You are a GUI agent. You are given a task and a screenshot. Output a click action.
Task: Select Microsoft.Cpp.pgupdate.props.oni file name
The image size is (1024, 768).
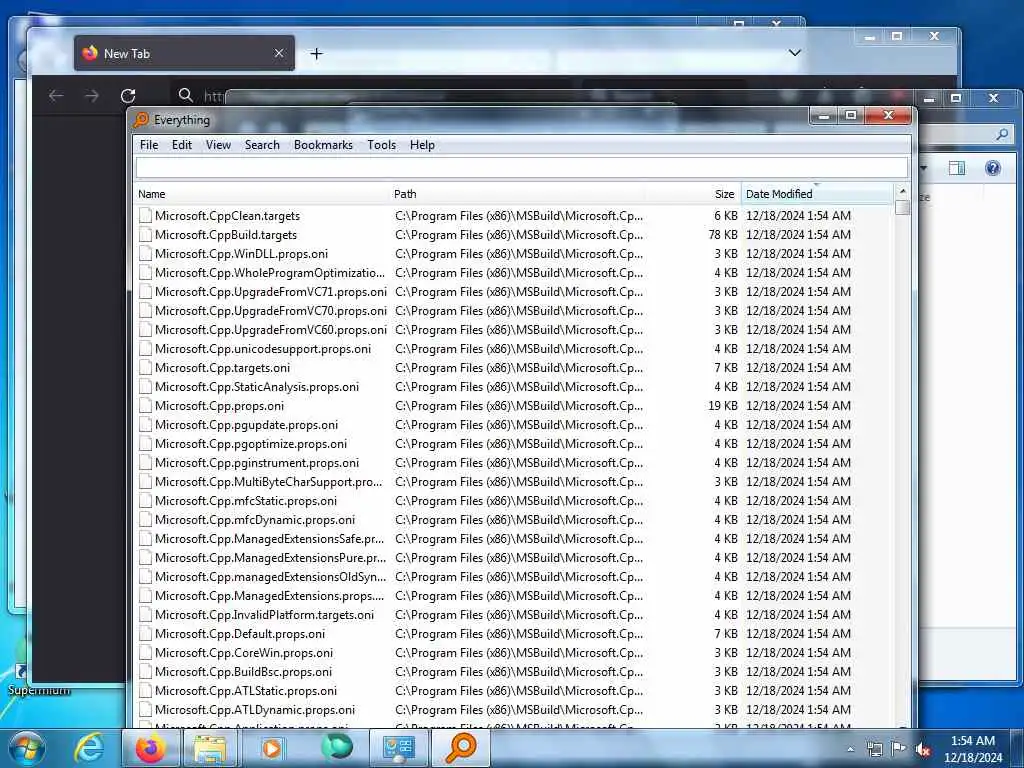246,424
